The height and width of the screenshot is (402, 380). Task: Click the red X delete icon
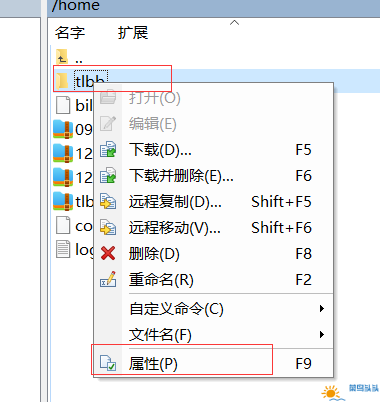click(108, 253)
